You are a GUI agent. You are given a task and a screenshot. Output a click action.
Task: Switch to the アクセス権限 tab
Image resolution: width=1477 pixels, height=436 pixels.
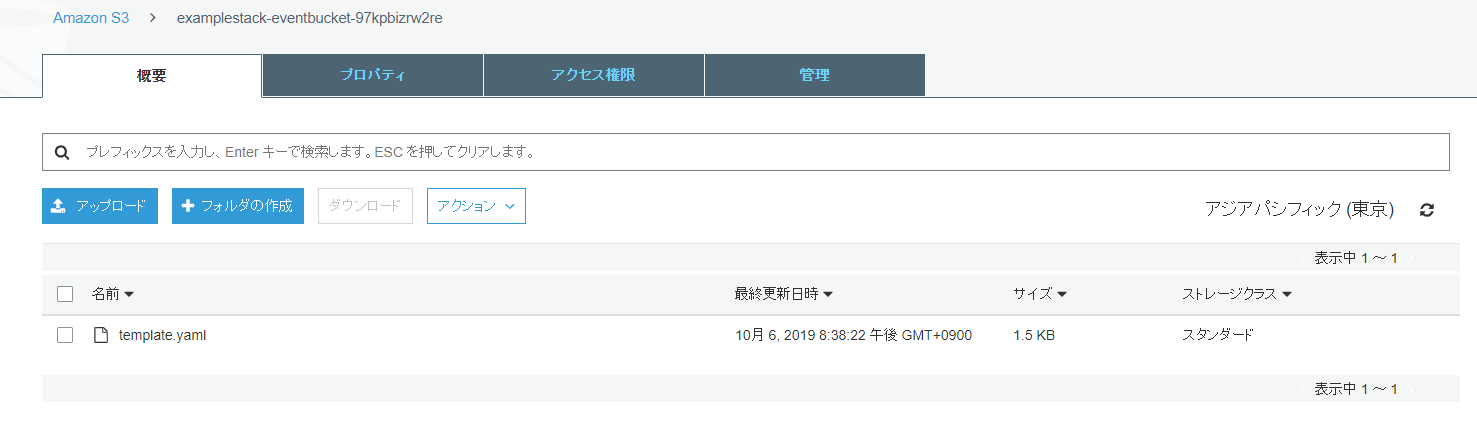pos(594,75)
